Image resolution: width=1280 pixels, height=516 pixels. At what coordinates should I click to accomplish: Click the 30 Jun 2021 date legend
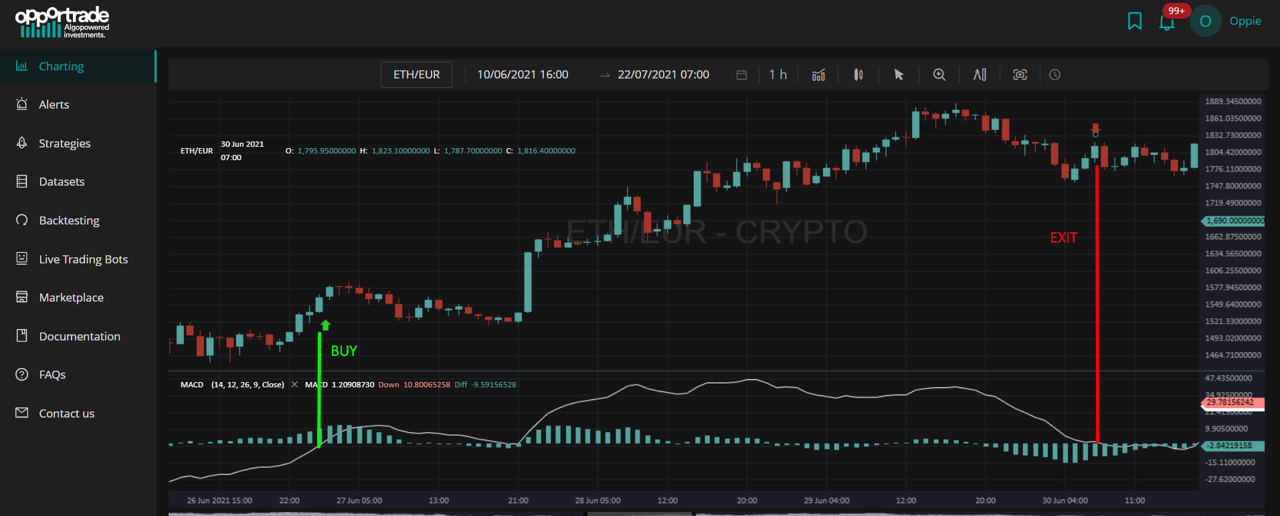[x=241, y=151]
